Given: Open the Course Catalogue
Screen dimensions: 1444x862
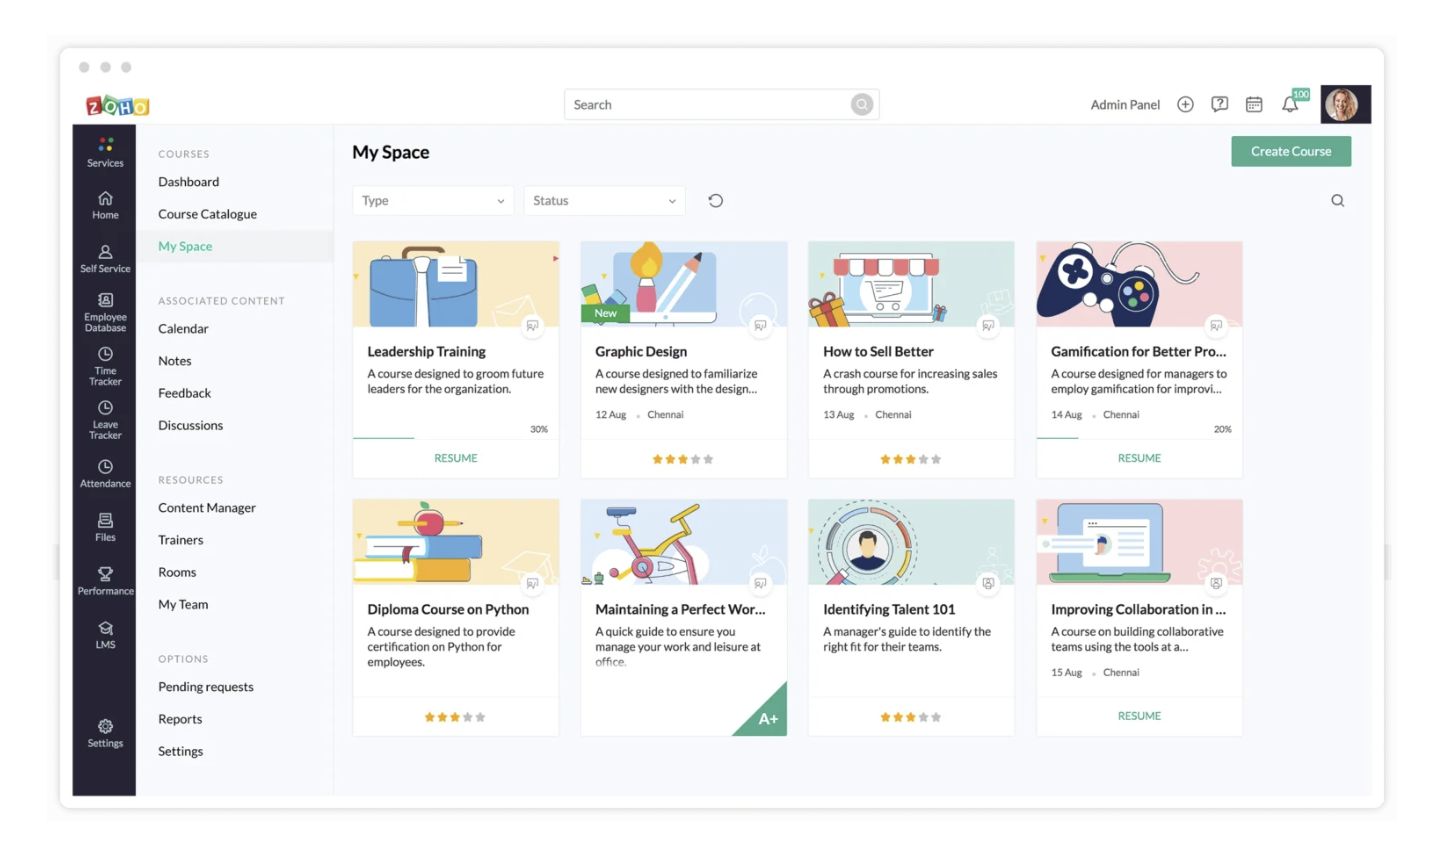Looking at the screenshot, I should click(206, 213).
